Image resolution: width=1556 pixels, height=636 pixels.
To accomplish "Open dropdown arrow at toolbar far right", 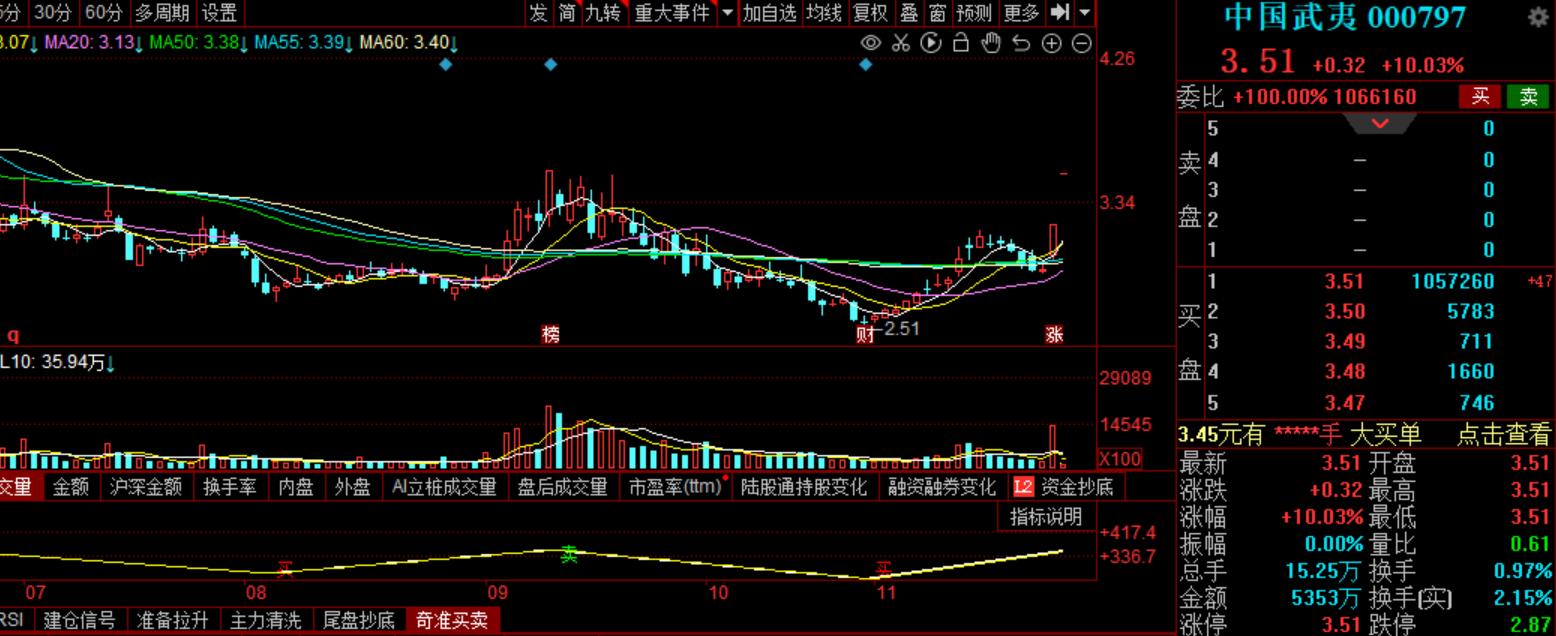I will coord(1085,13).
